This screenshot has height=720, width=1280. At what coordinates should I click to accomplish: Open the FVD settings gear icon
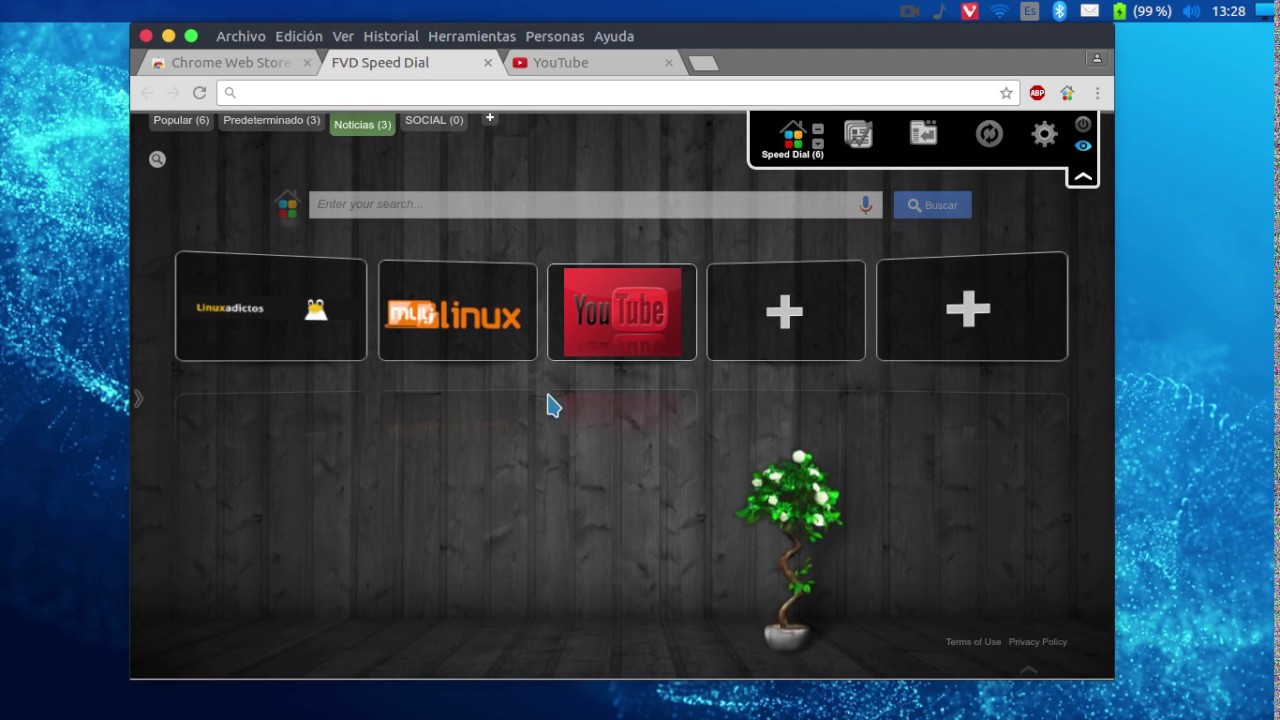(x=1044, y=134)
